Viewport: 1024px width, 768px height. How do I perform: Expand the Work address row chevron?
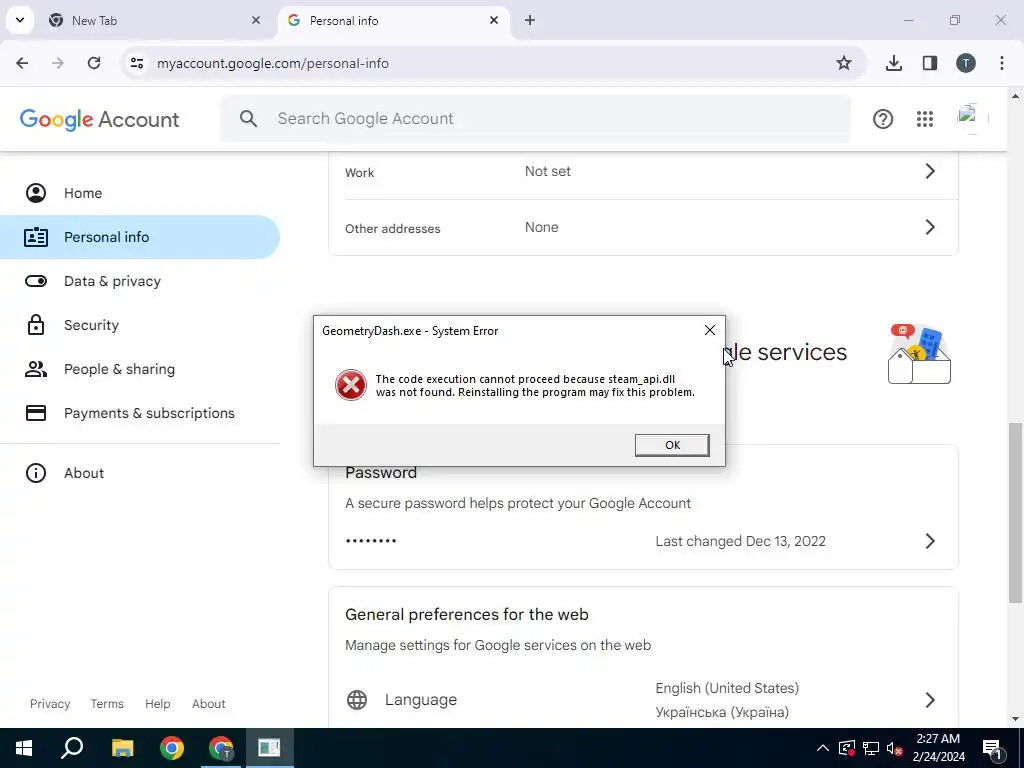tap(930, 171)
